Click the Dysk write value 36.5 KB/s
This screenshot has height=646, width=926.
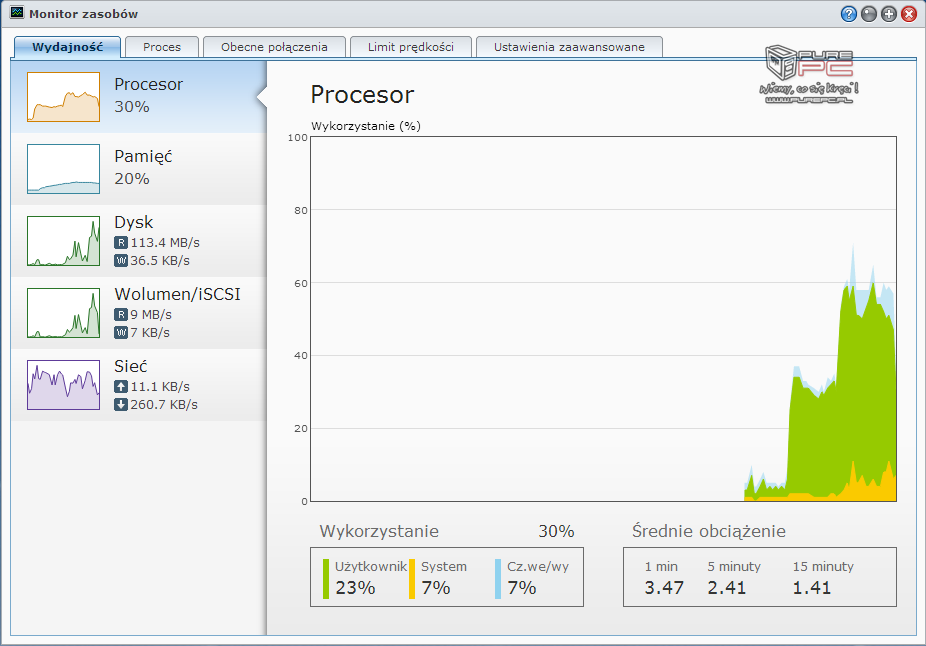coord(160,260)
